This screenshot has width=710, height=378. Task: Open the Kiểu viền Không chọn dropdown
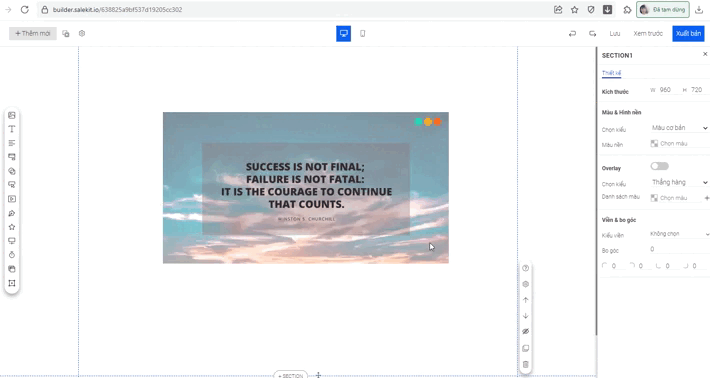[x=679, y=234]
